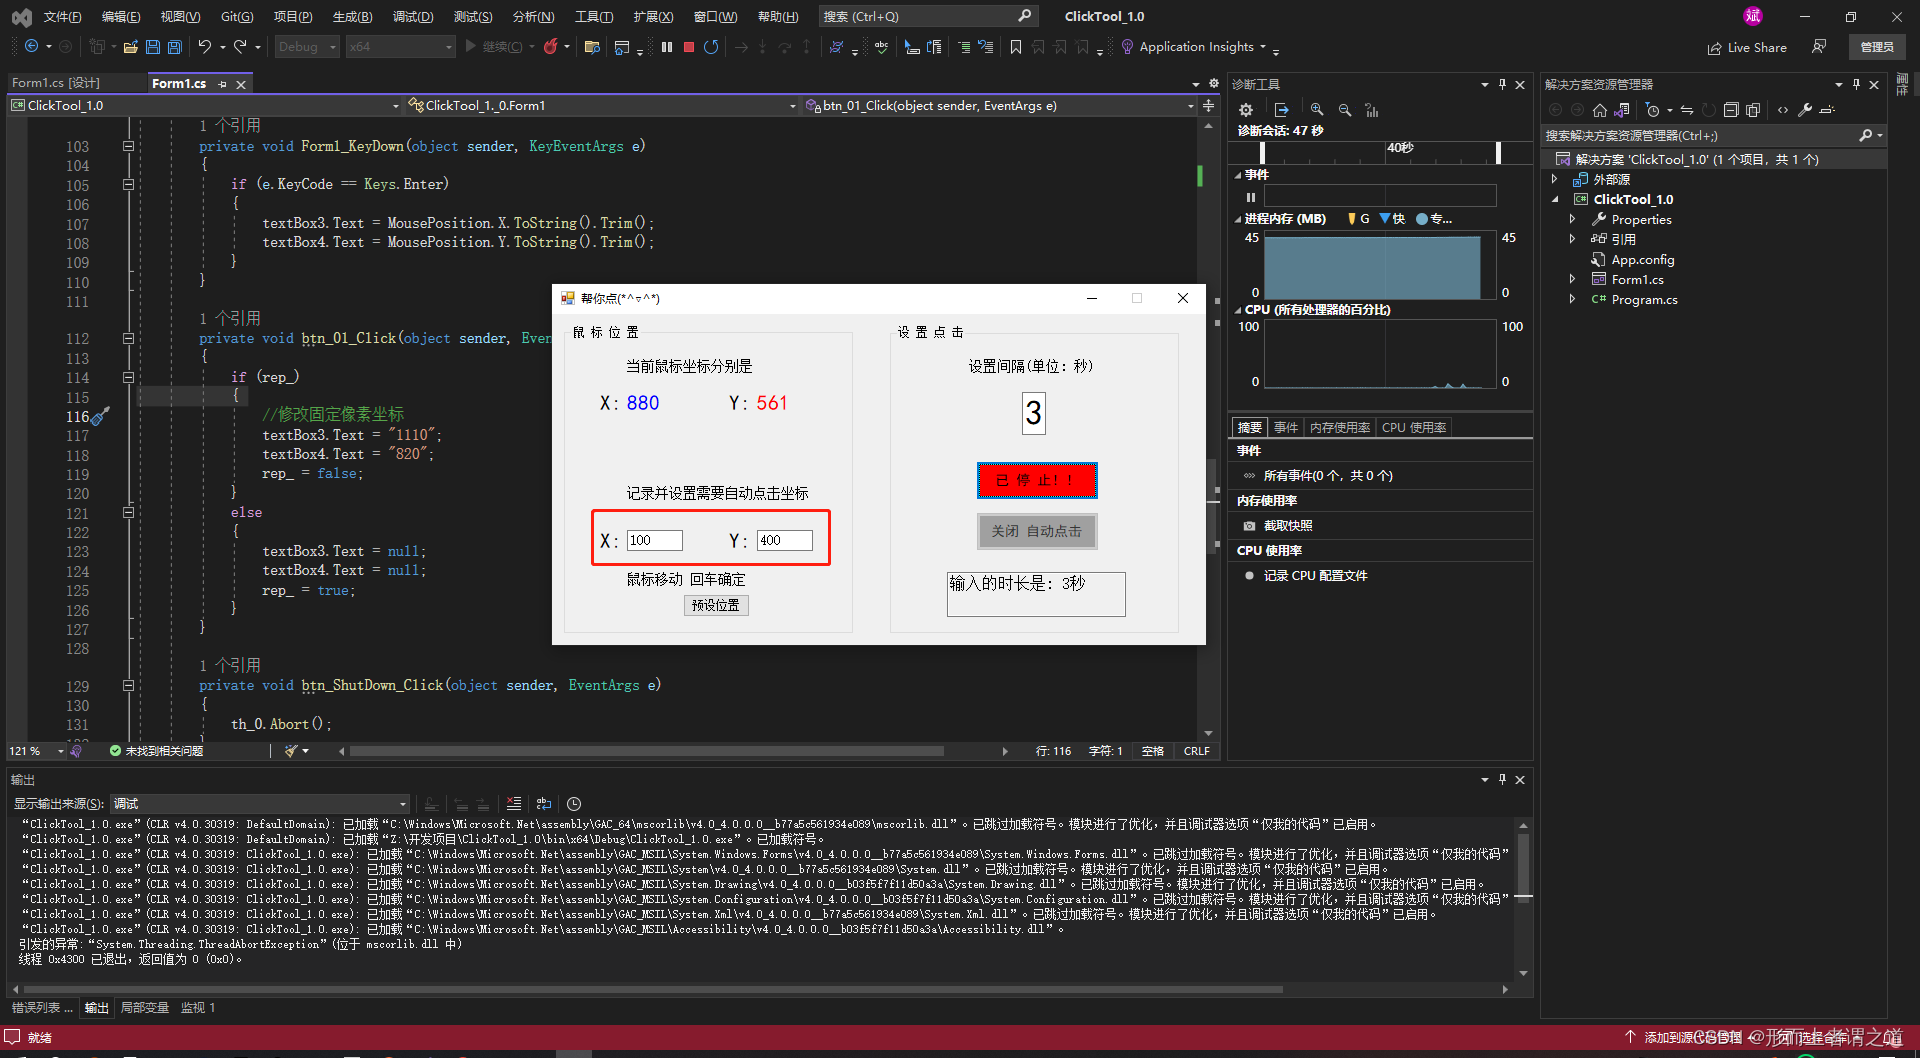This screenshot has width=1920, height=1058.
Task: Open the Debug configuration dropdown
Action: coord(305,47)
